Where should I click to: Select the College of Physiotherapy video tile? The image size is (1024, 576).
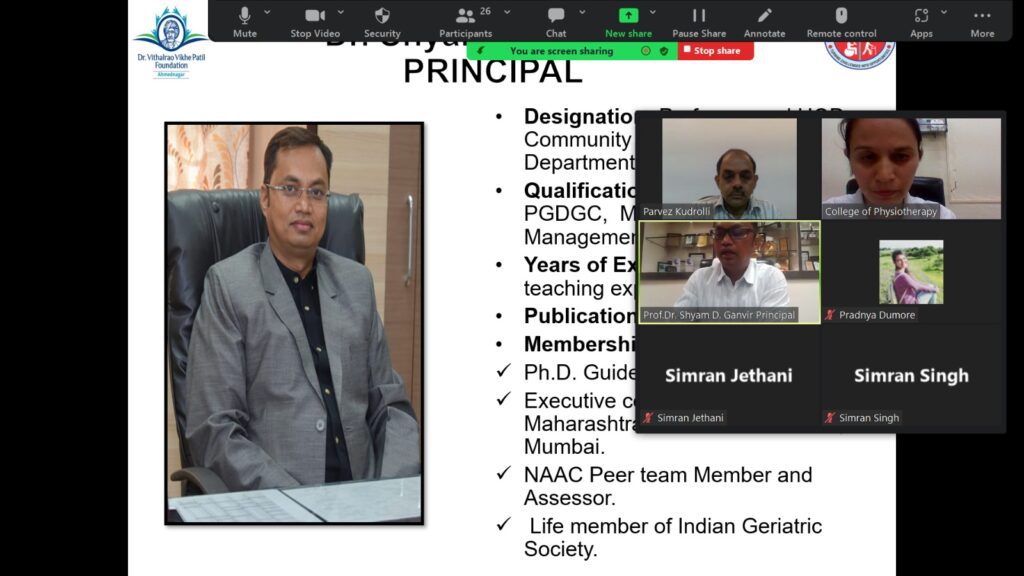tap(911, 168)
